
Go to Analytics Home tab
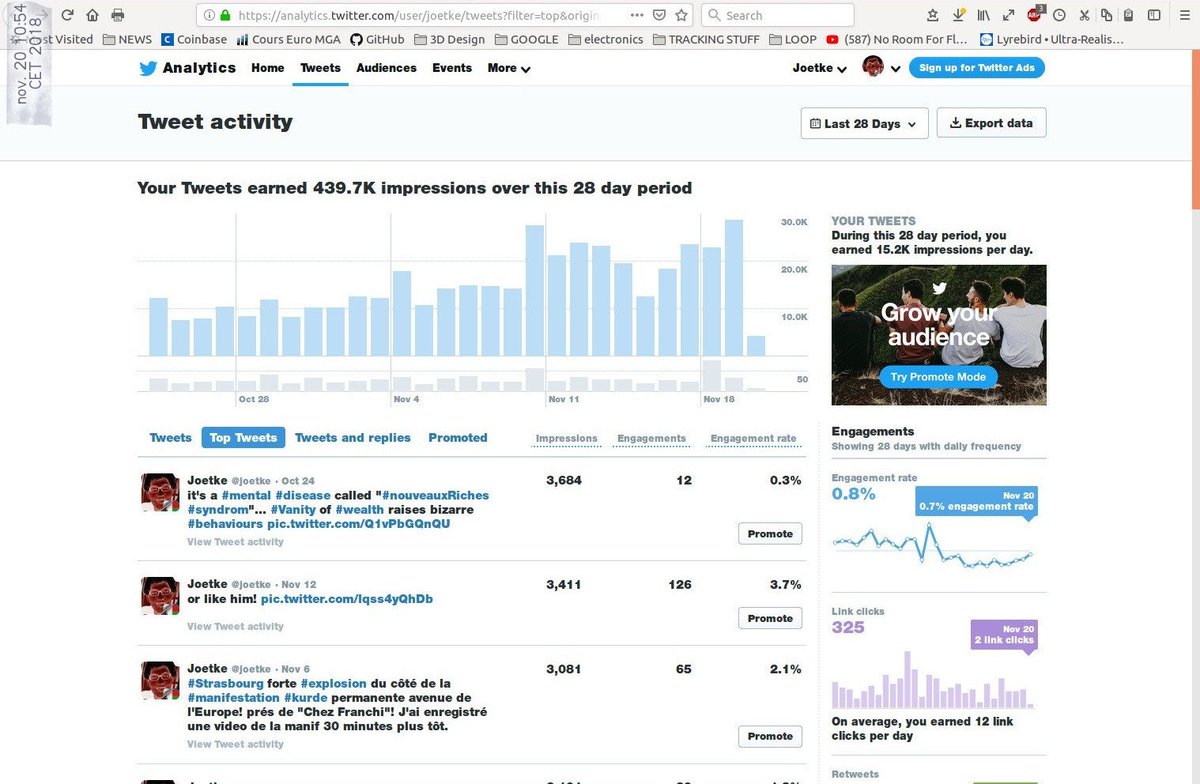(268, 68)
